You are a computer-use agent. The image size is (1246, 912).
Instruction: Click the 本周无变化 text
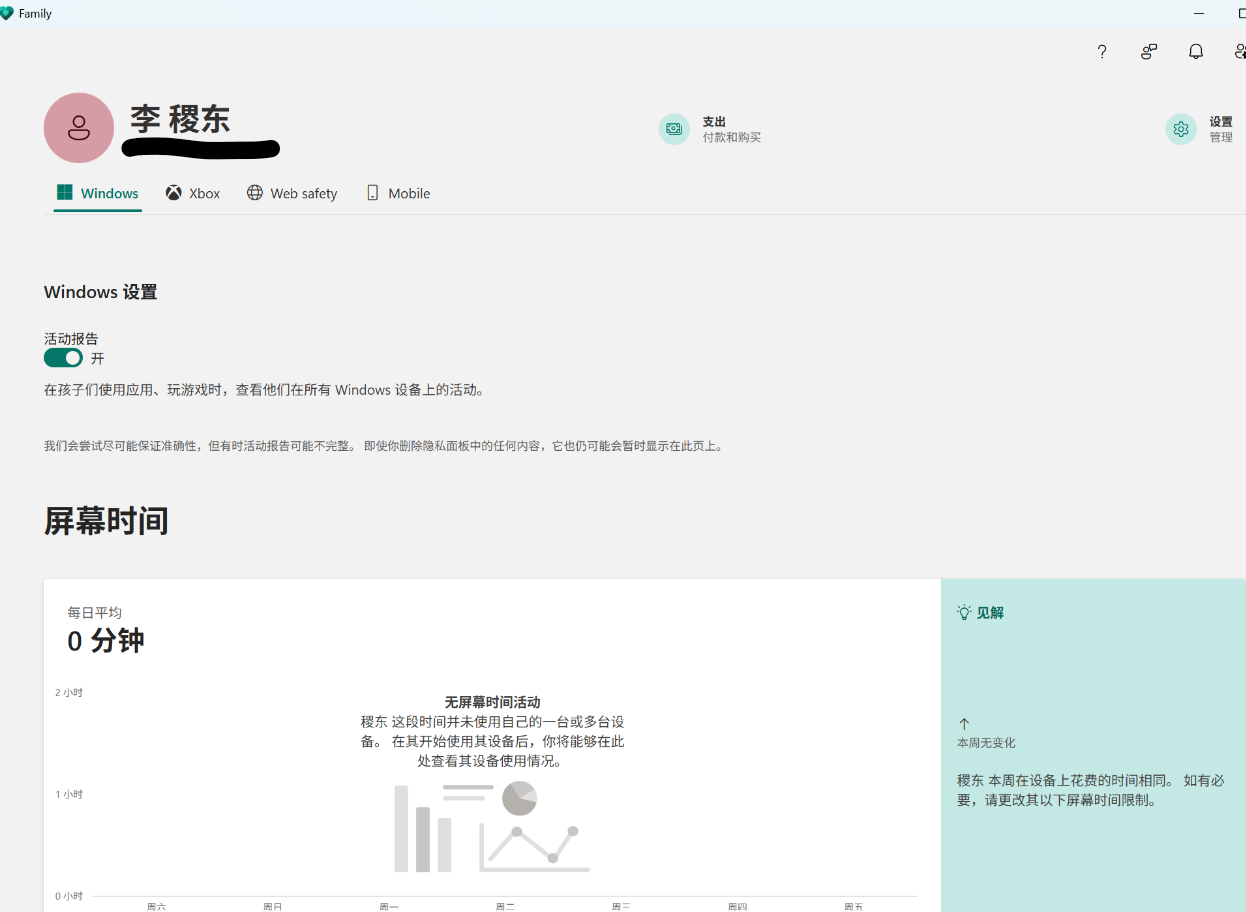pyautogui.click(x=986, y=743)
